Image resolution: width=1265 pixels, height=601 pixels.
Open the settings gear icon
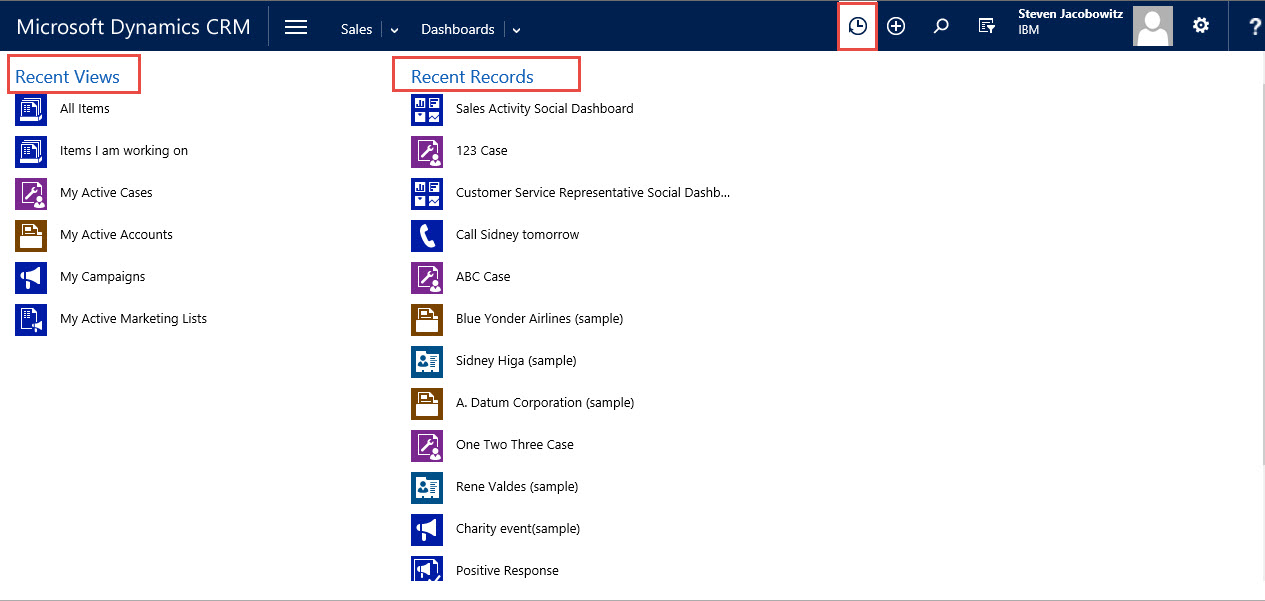1201,26
